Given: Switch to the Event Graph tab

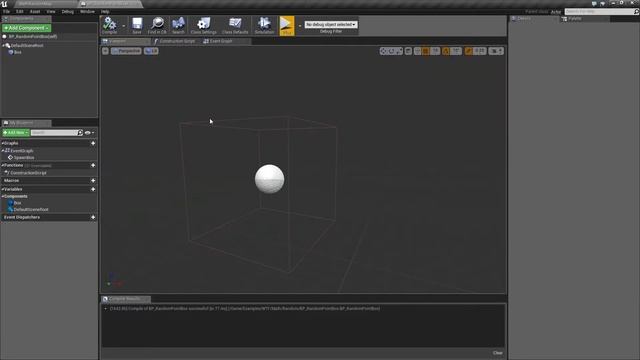Looking at the screenshot, I should tap(221, 41).
